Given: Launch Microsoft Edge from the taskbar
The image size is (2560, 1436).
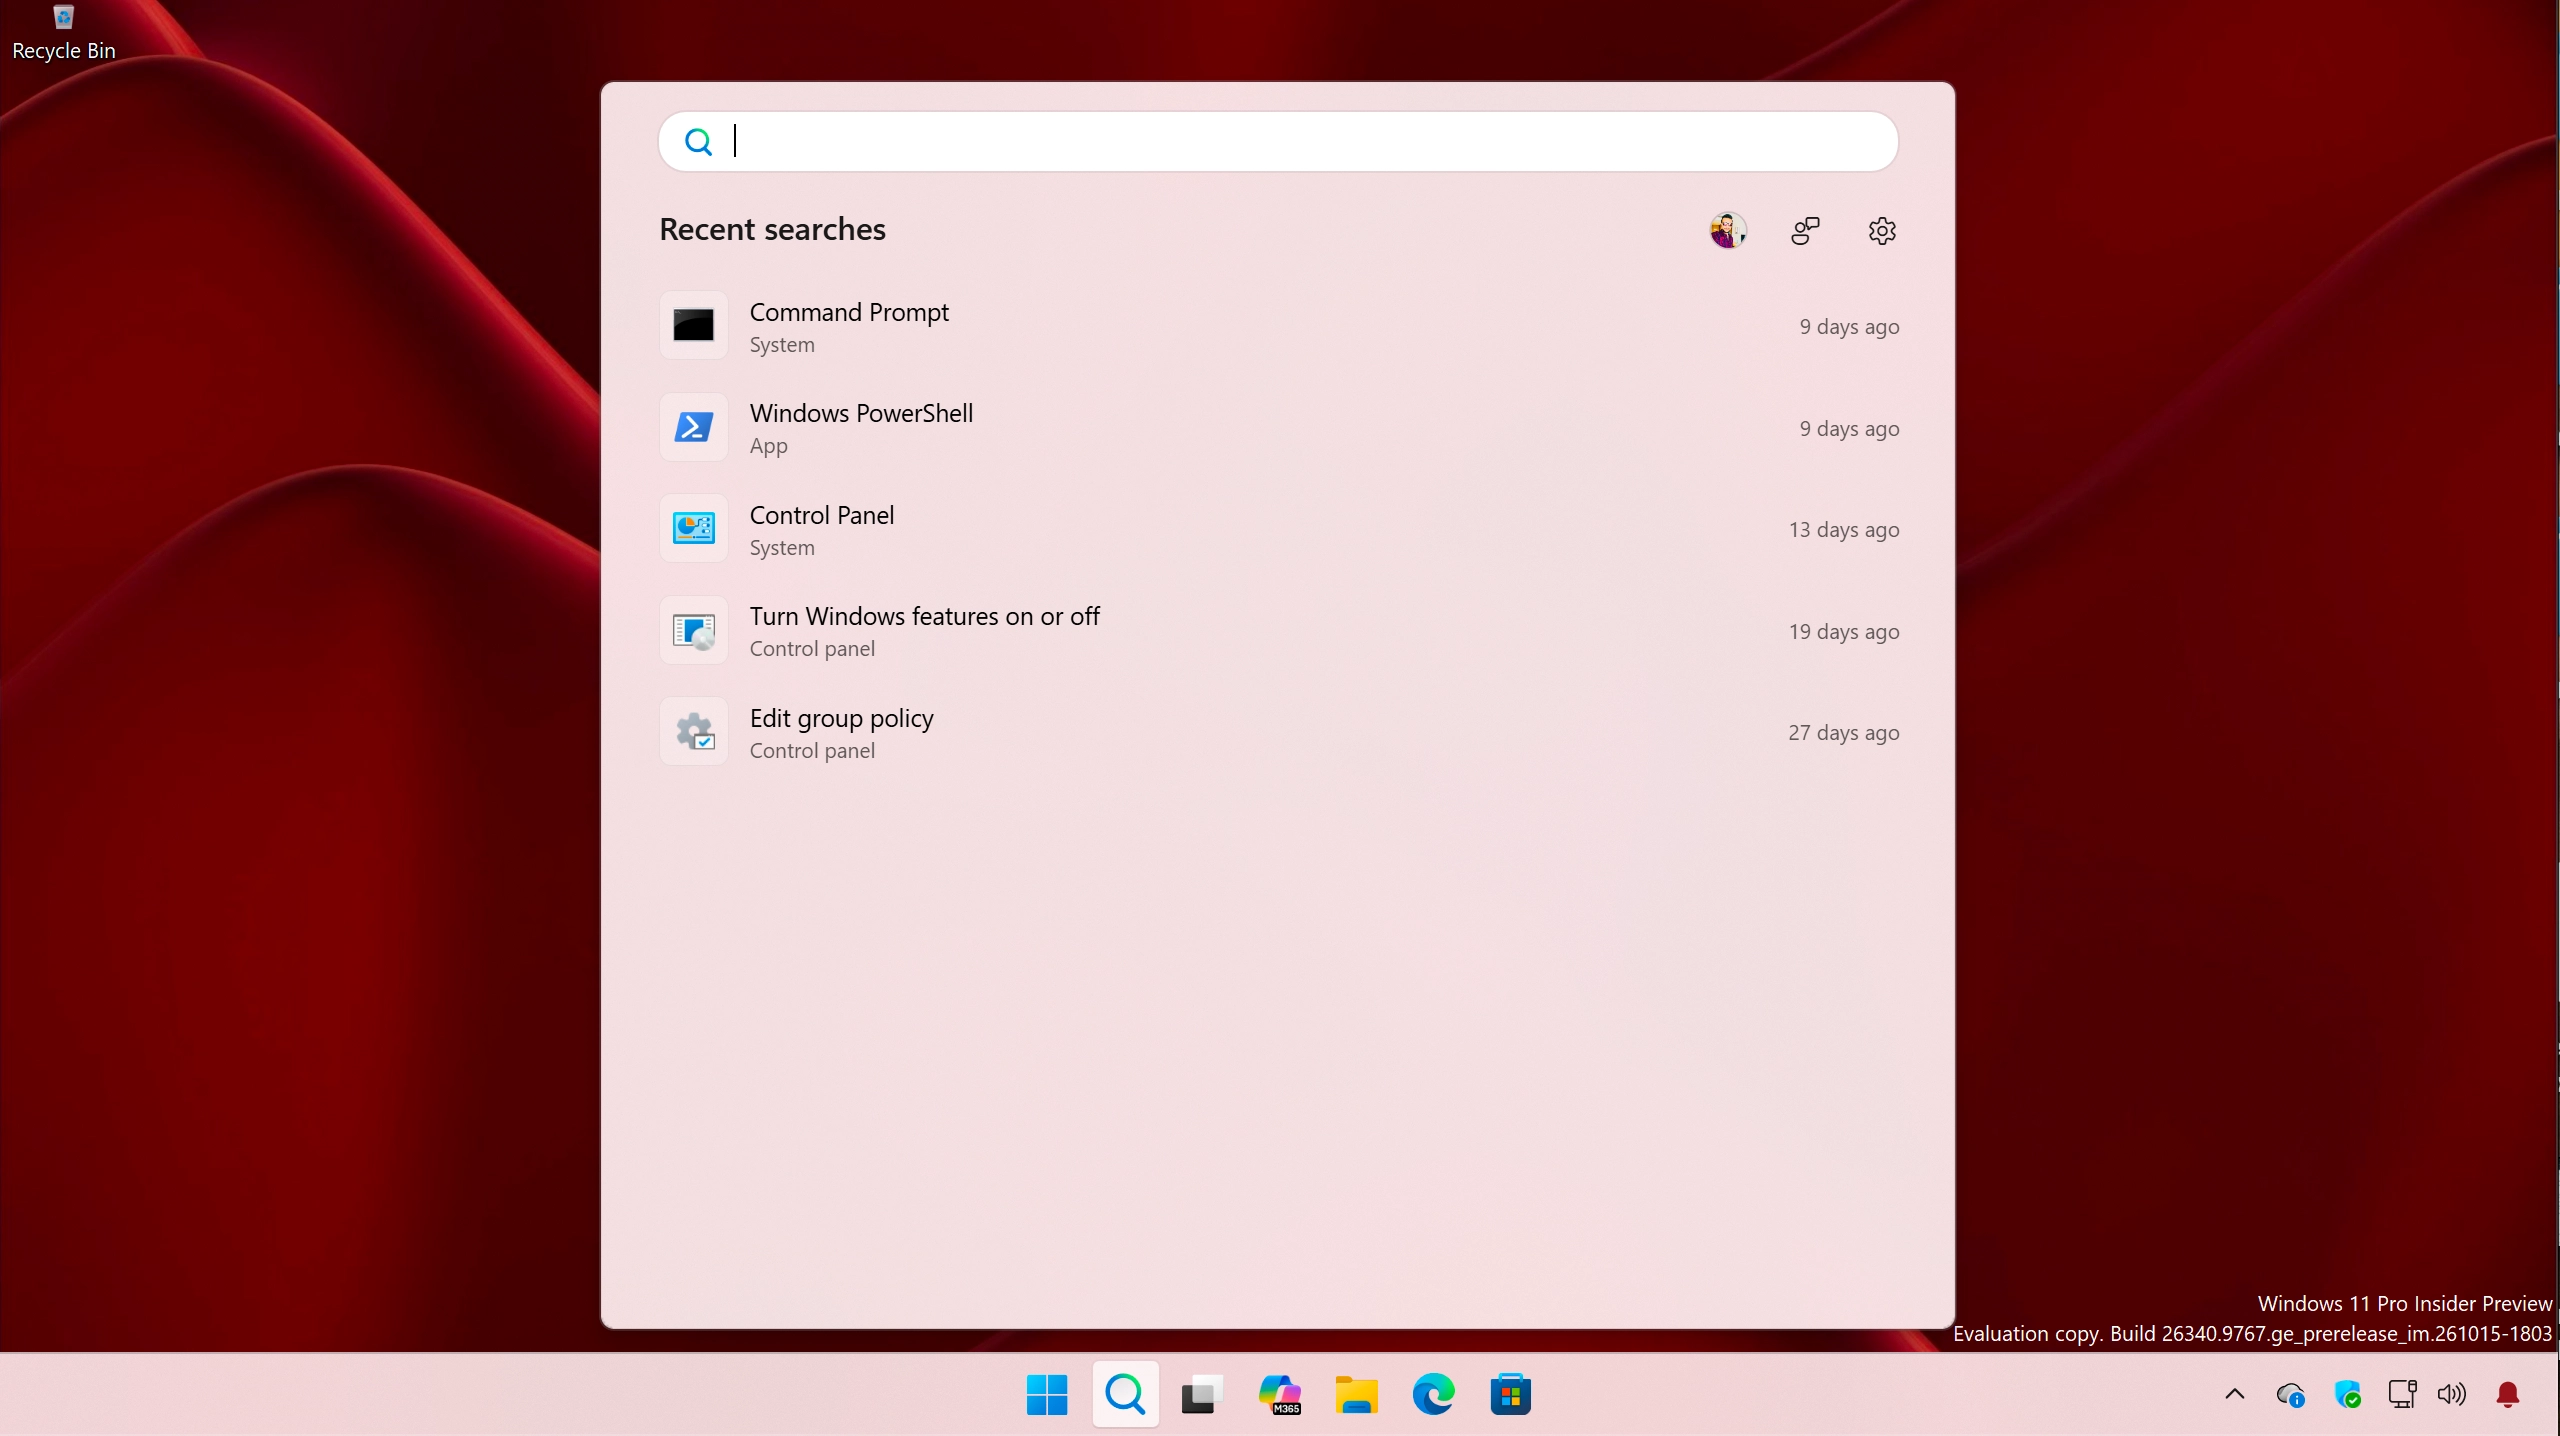Looking at the screenshot, I should (x=1433, y=1394).
